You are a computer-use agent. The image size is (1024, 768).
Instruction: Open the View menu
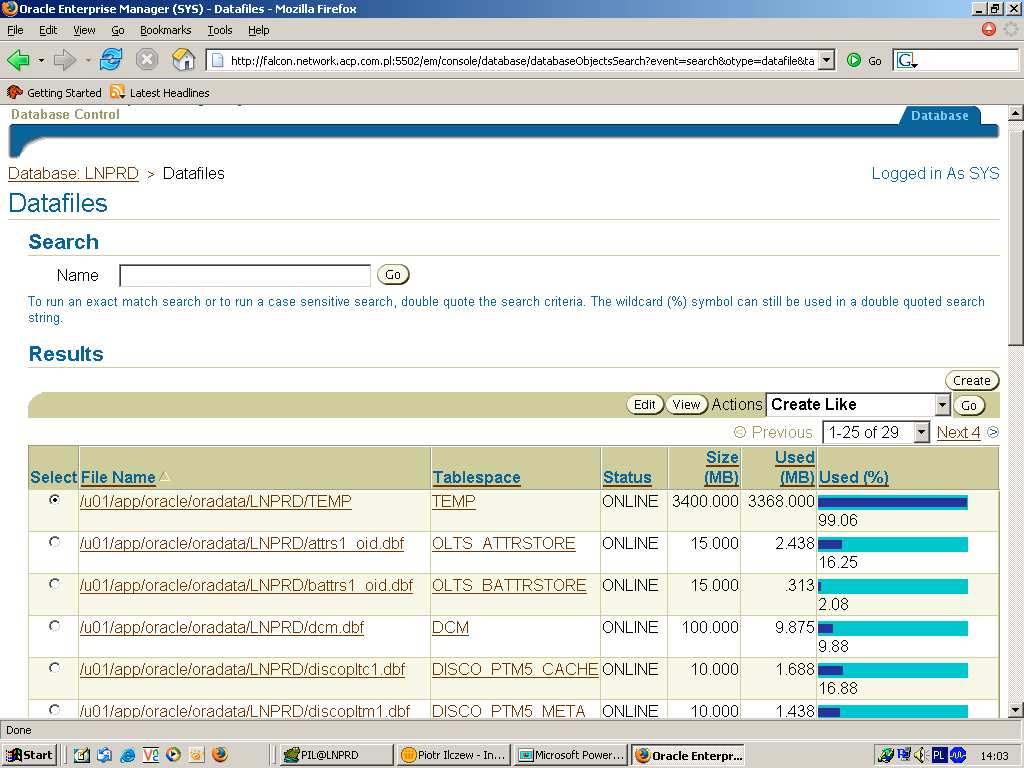point(84,30)
